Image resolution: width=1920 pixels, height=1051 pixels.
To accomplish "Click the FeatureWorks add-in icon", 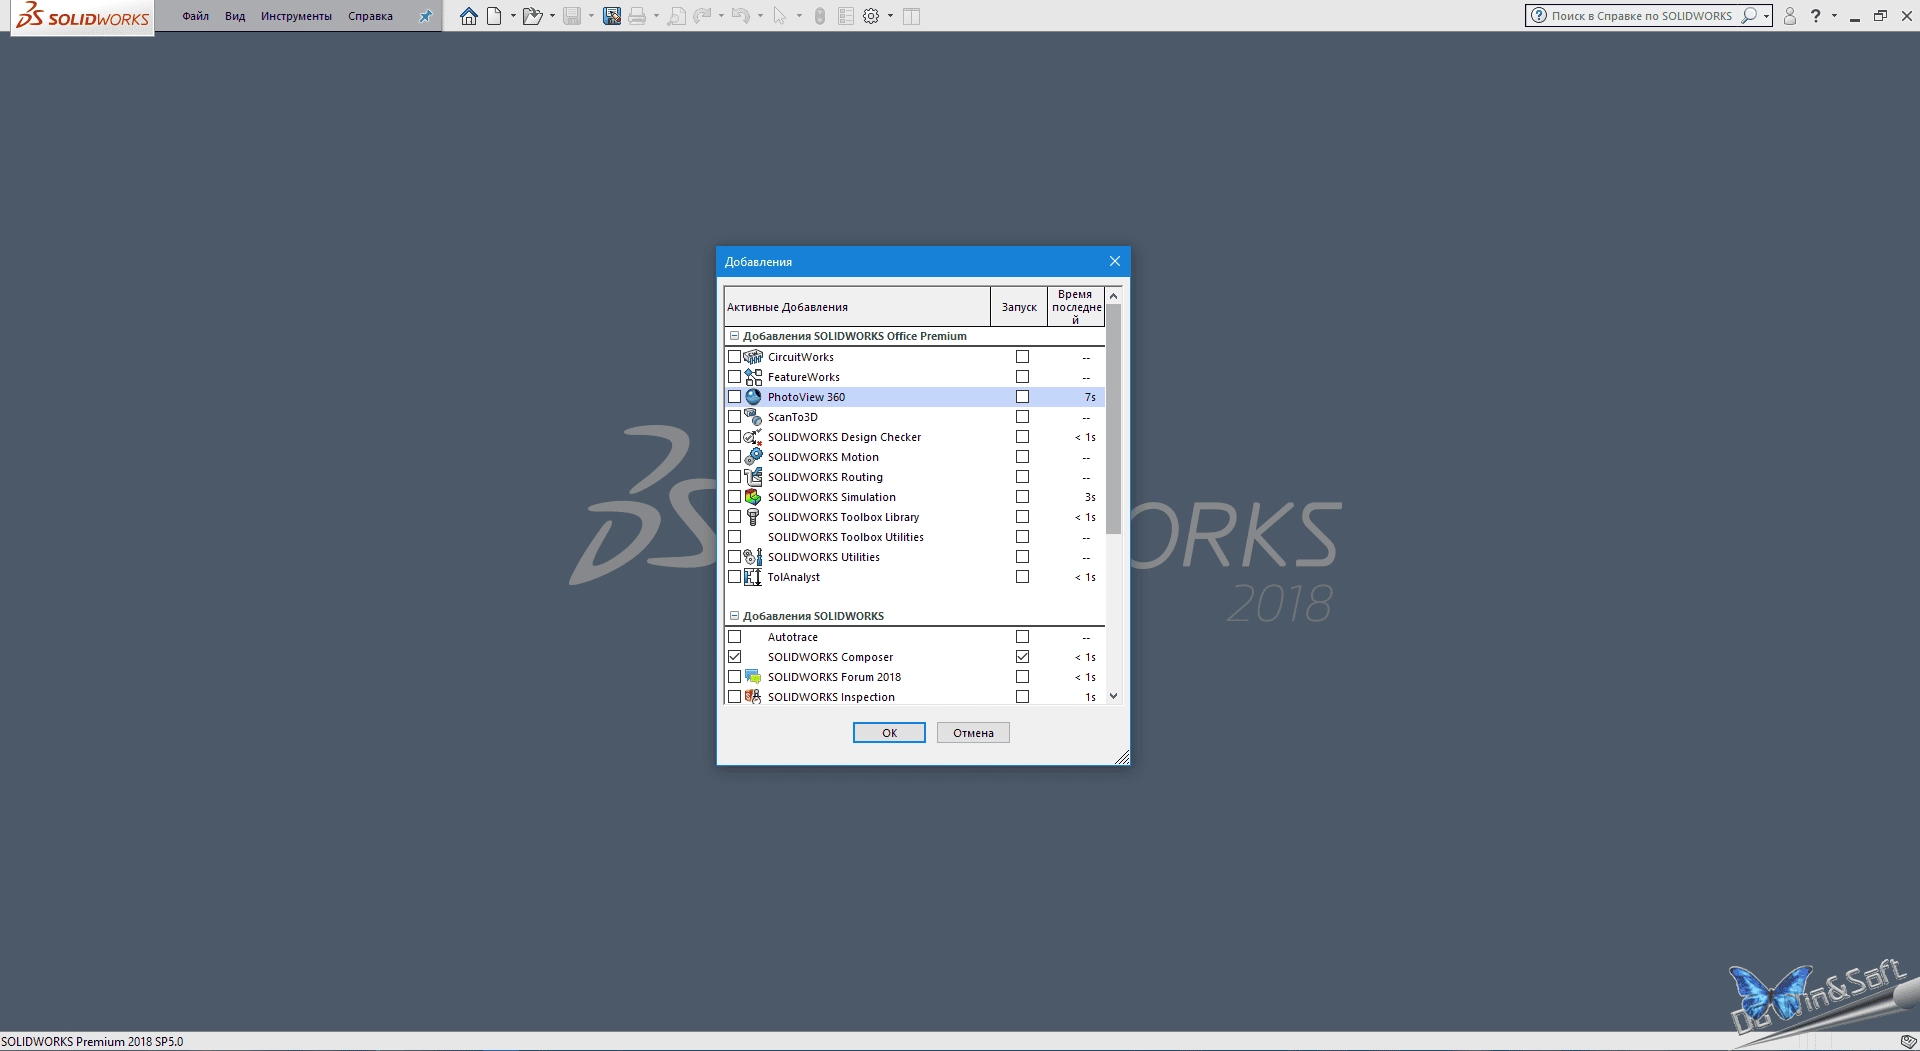I will pyautogui.click(x=753, y=377).
